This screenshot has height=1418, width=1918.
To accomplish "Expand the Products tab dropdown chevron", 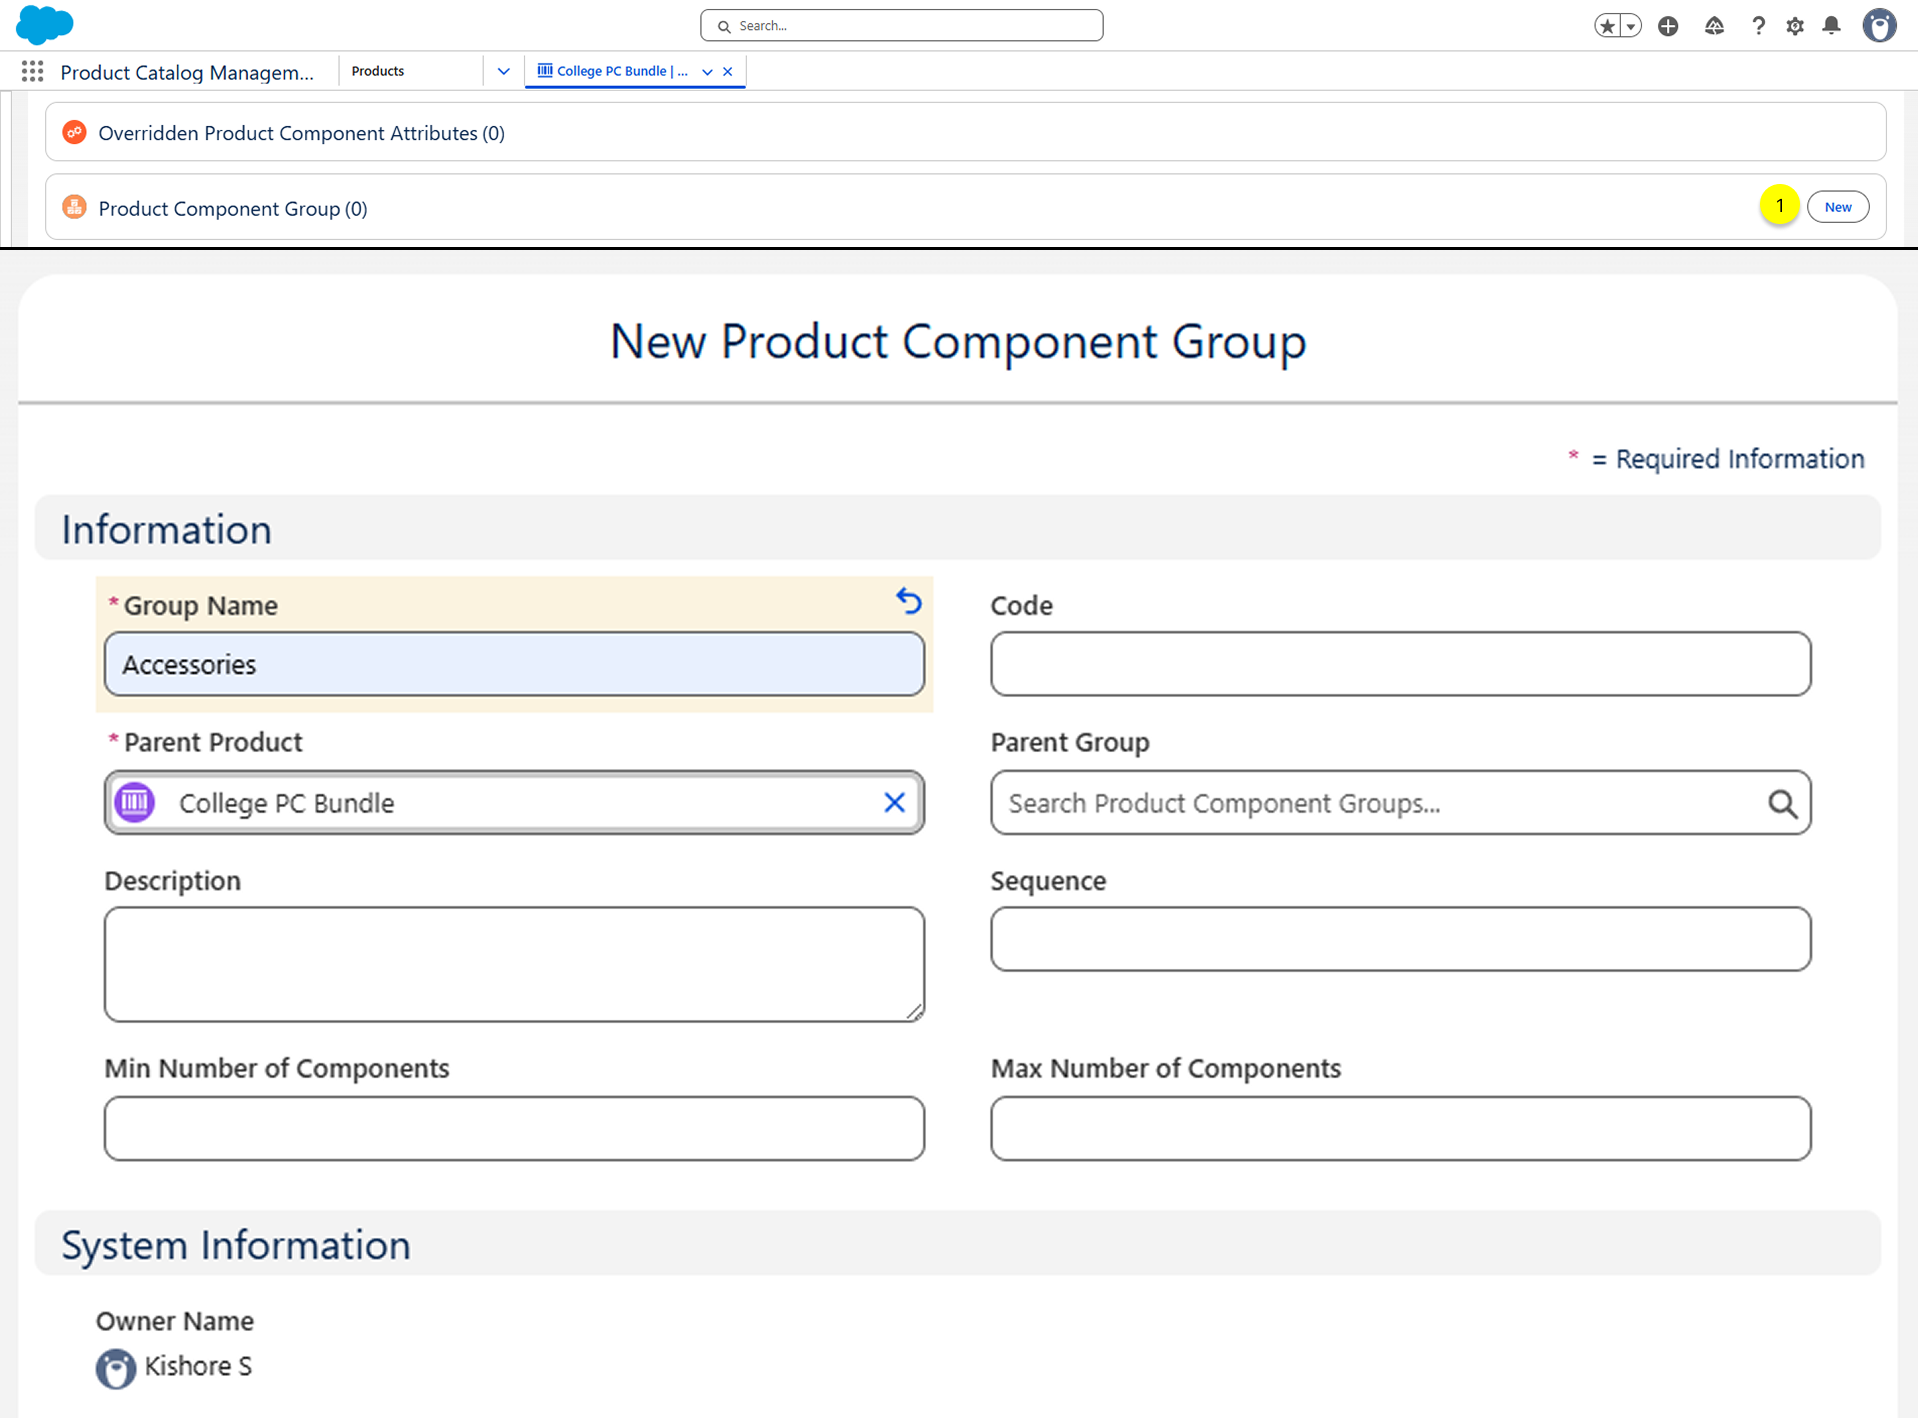I will (x=503, y=71).
